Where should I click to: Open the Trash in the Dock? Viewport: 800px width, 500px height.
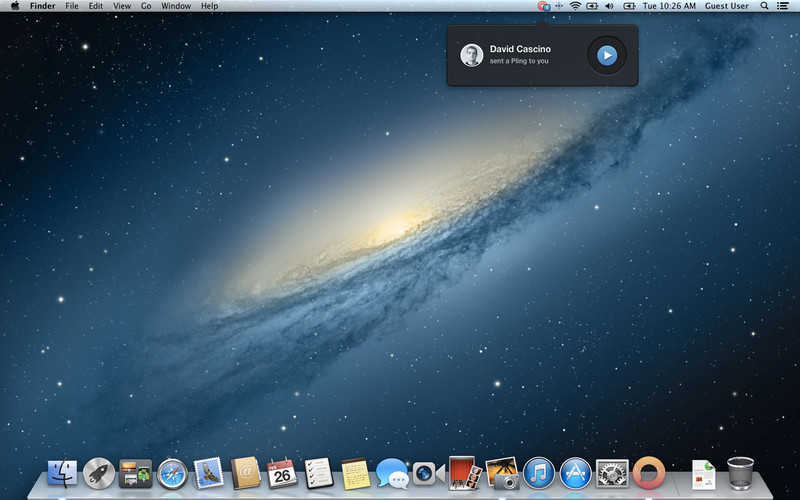click(x=740, y=473)
